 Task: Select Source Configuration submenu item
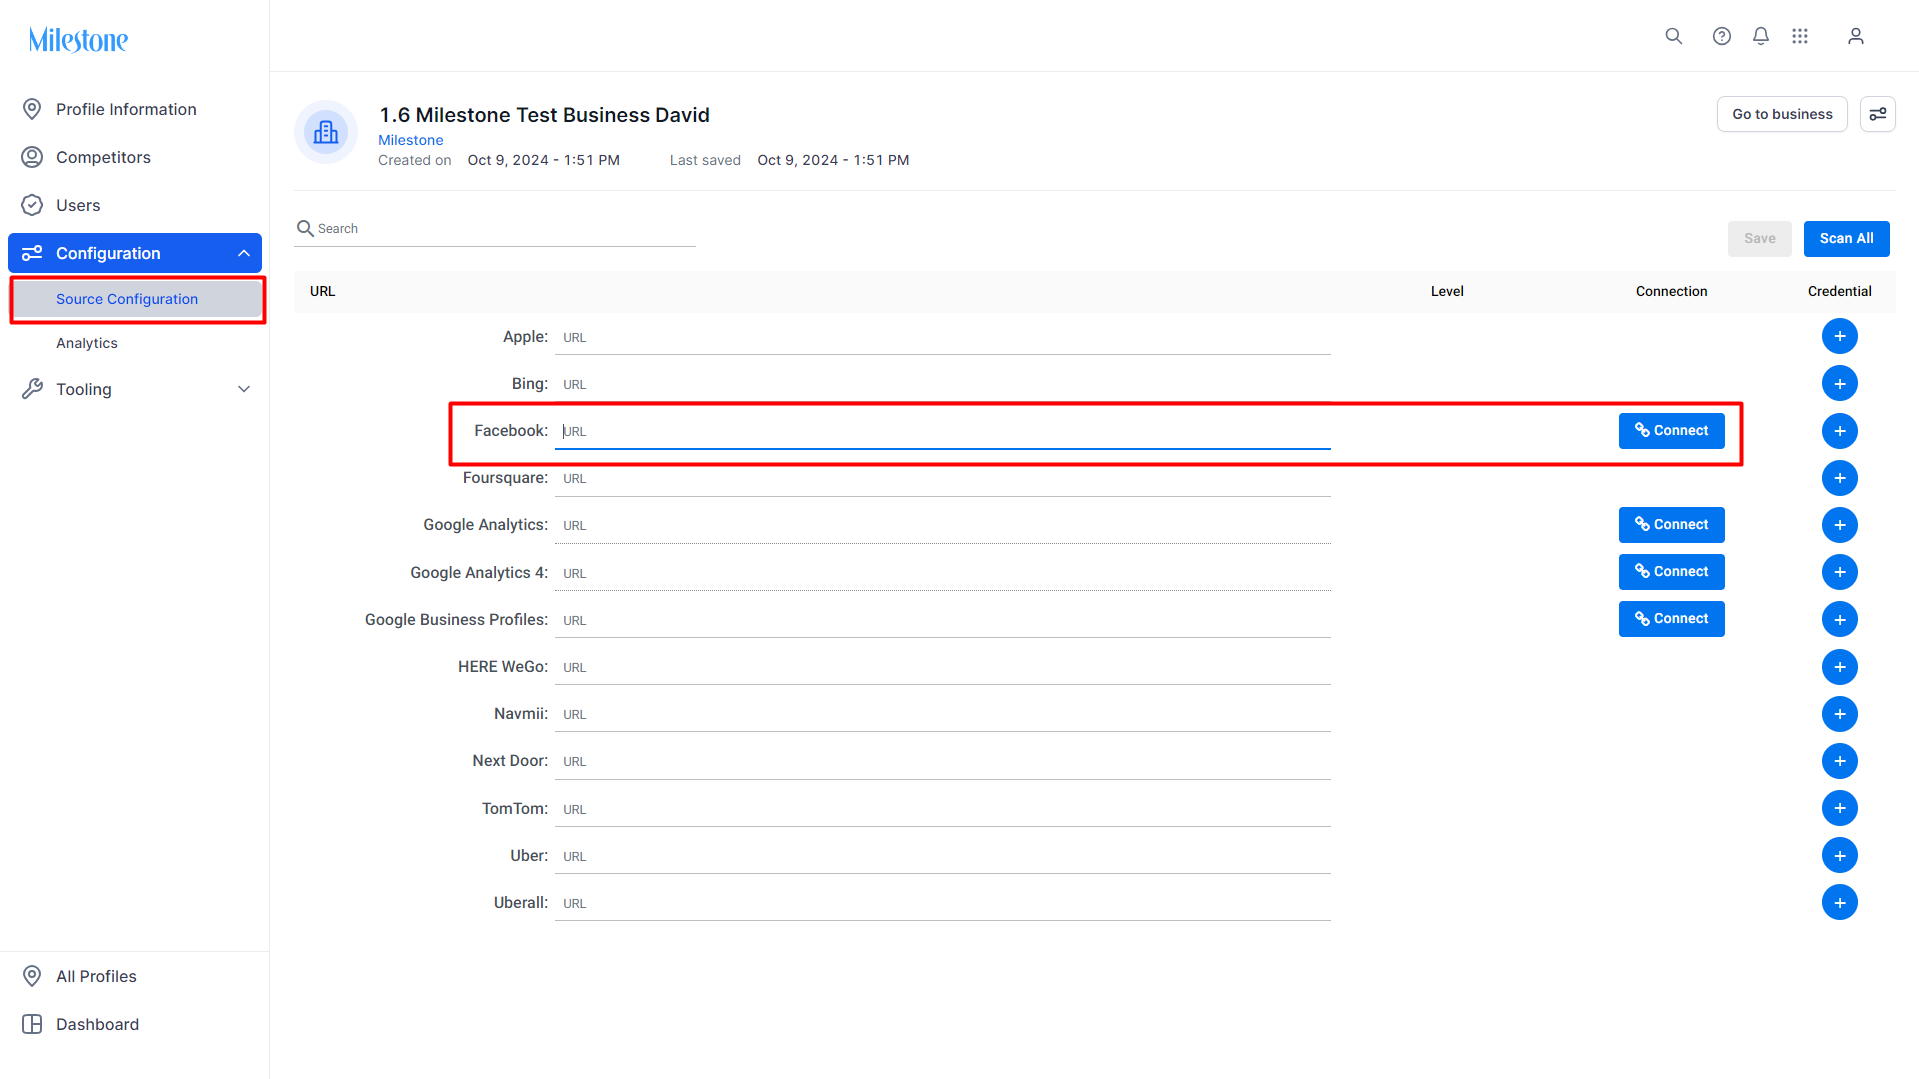pos(137,299)
